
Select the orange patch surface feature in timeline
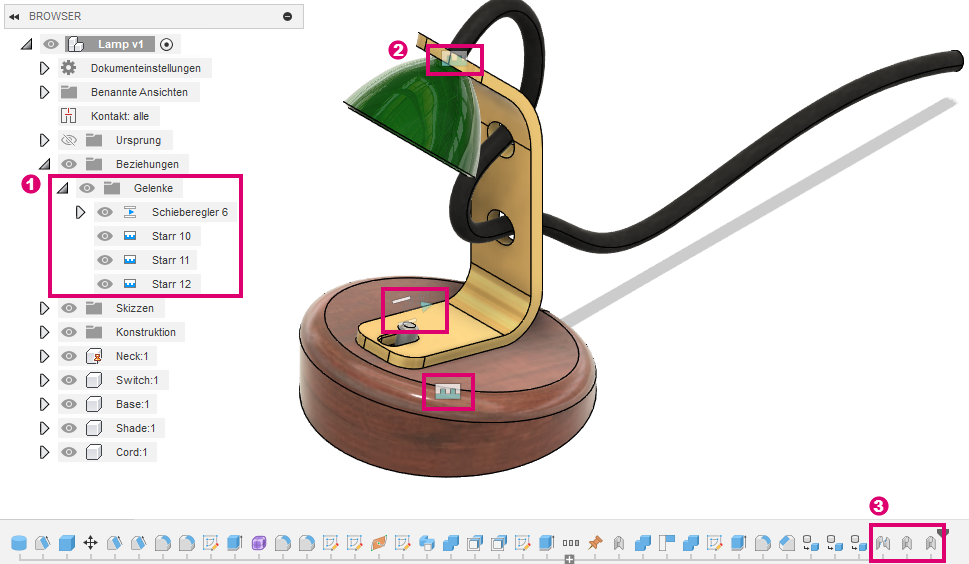[x=379, y=543]
